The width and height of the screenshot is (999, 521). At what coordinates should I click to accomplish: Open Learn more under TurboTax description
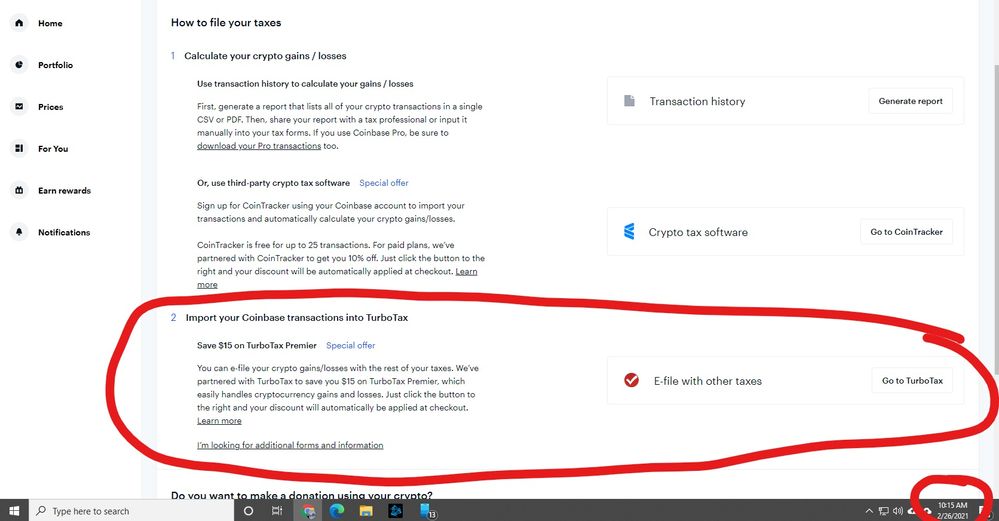pyautogui.click(x=219, y=421)
